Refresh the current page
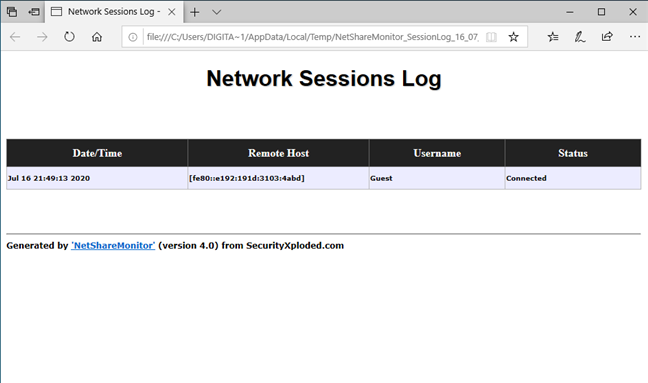The height and width of the screenshot is (383, 648). (x=69, y=37)
